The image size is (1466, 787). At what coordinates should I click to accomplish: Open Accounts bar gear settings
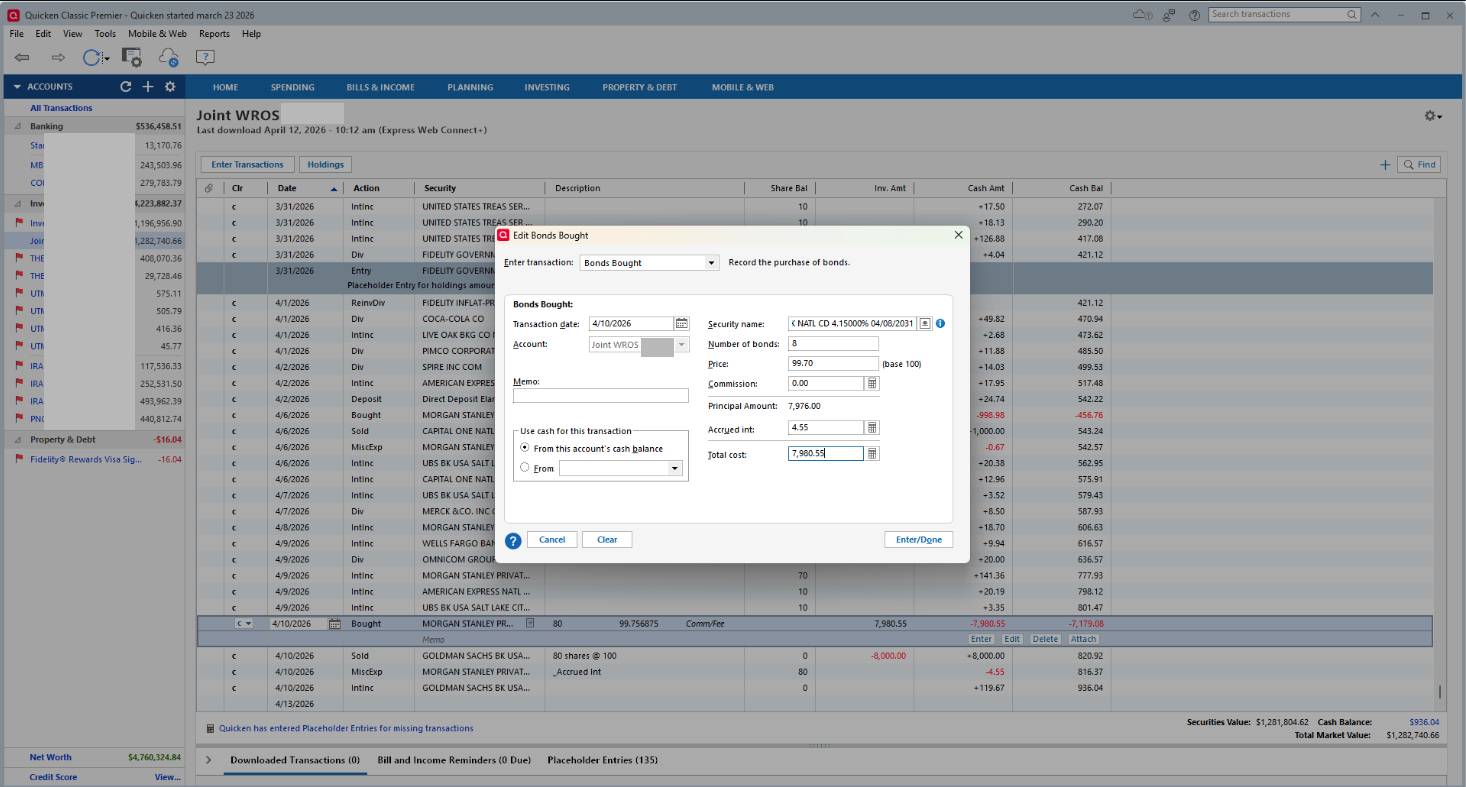[x=170, y=87]
